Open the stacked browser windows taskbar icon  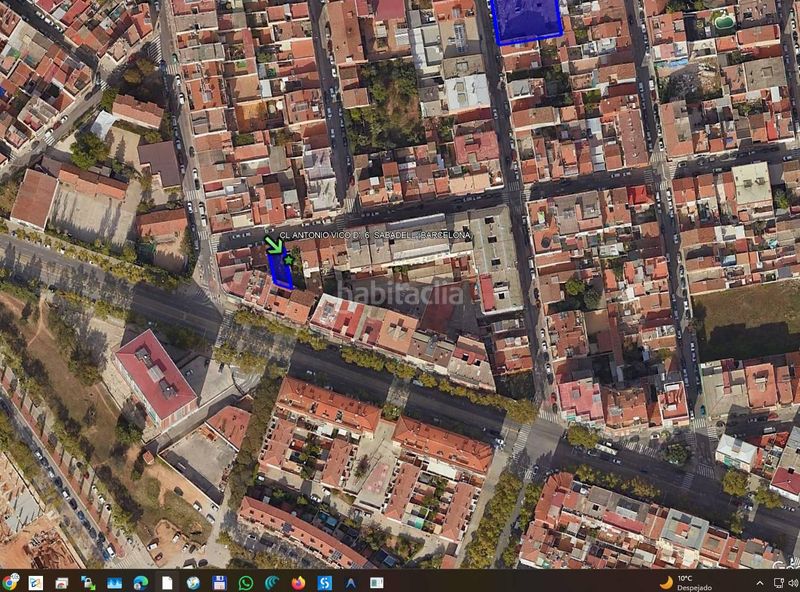coord(62,582)
